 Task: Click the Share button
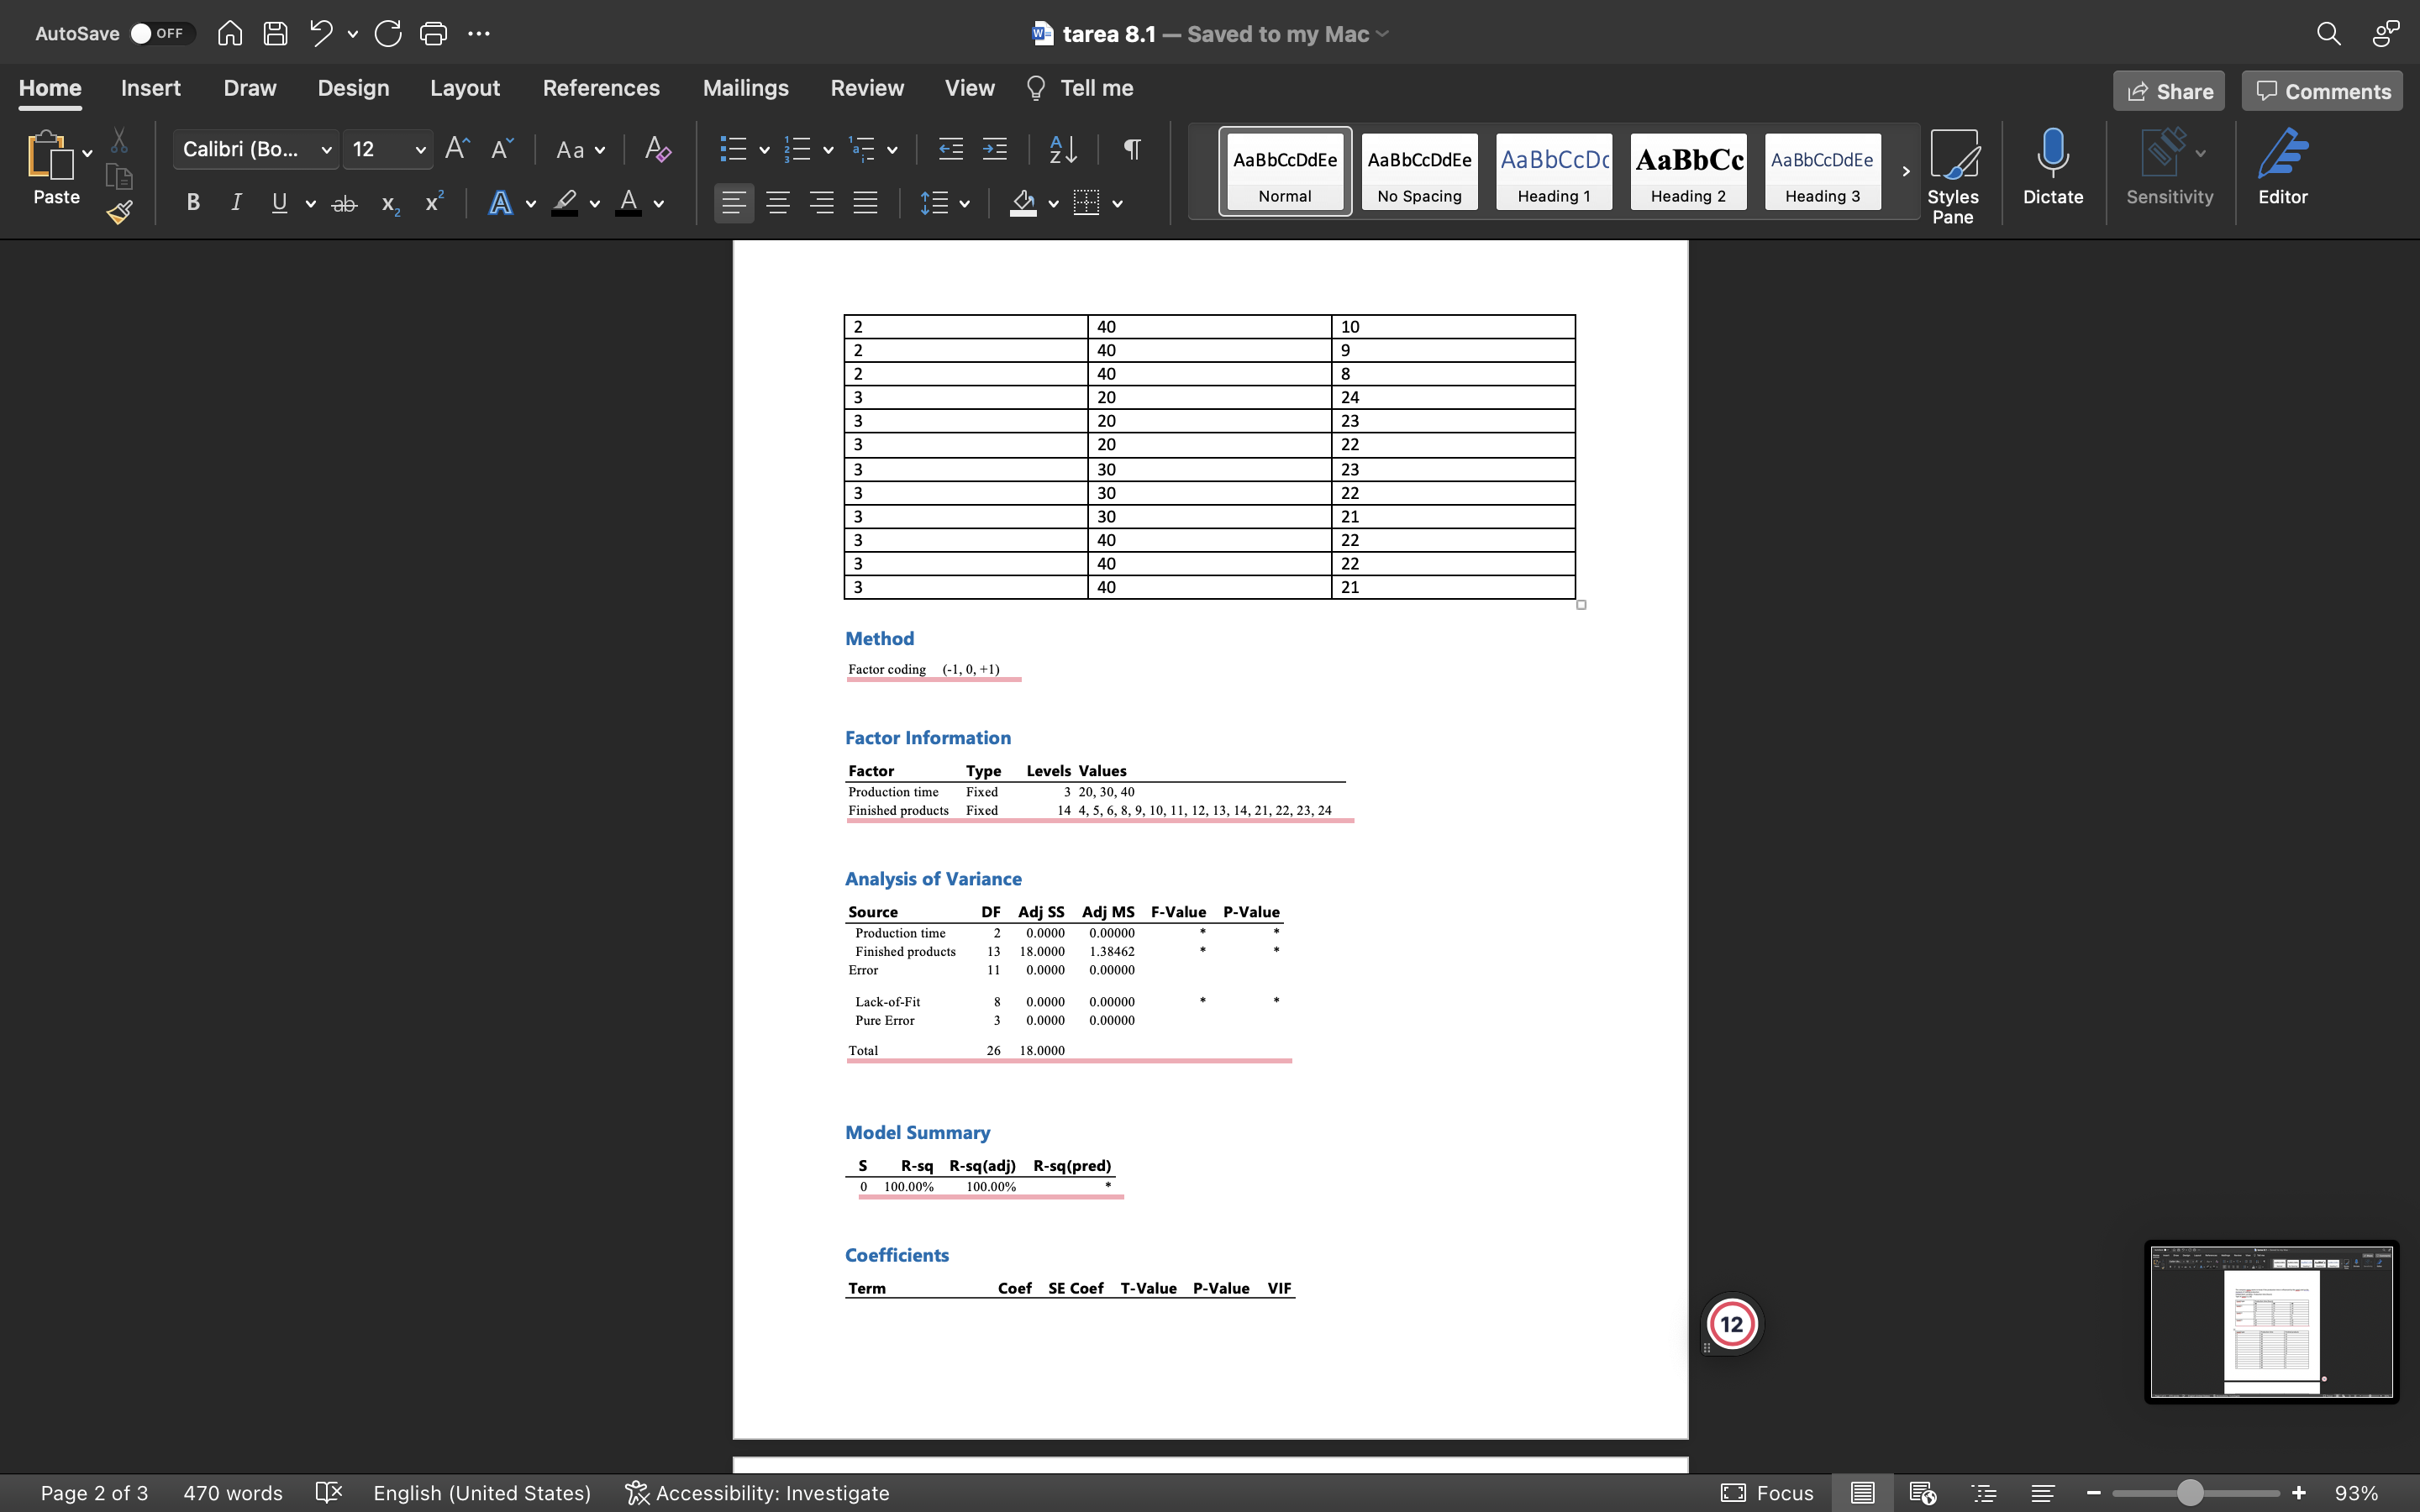point(2169,90)
